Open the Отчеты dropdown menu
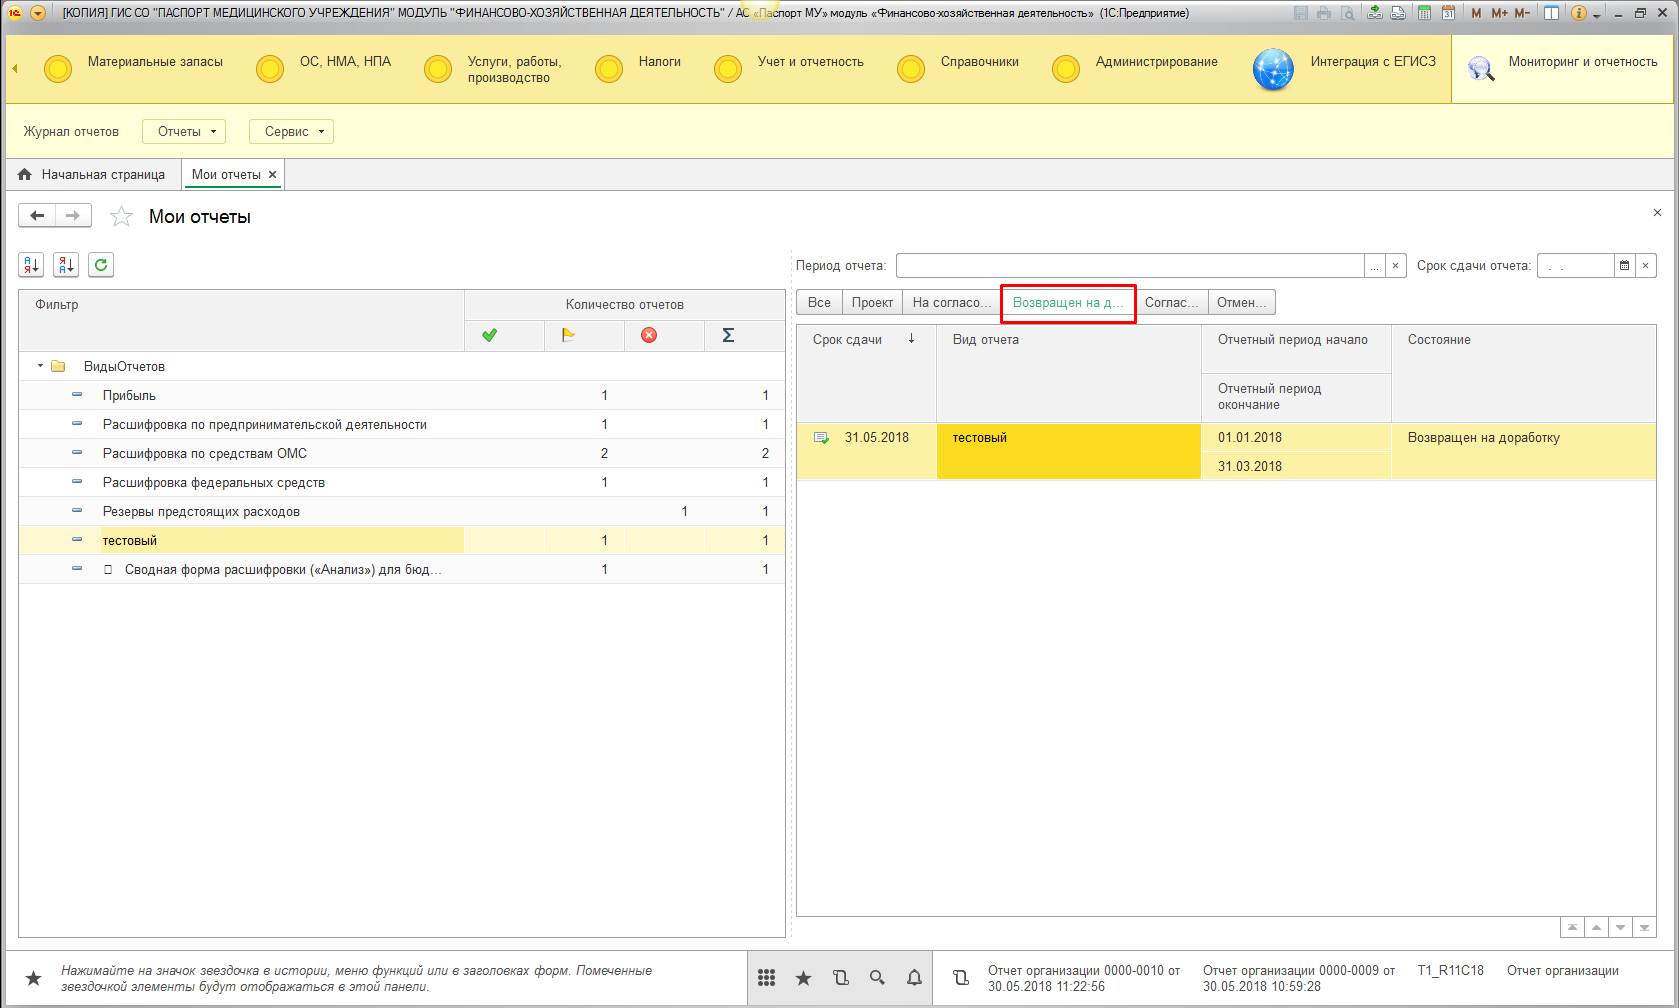Screen dimensions: 1679x1008 184,132
